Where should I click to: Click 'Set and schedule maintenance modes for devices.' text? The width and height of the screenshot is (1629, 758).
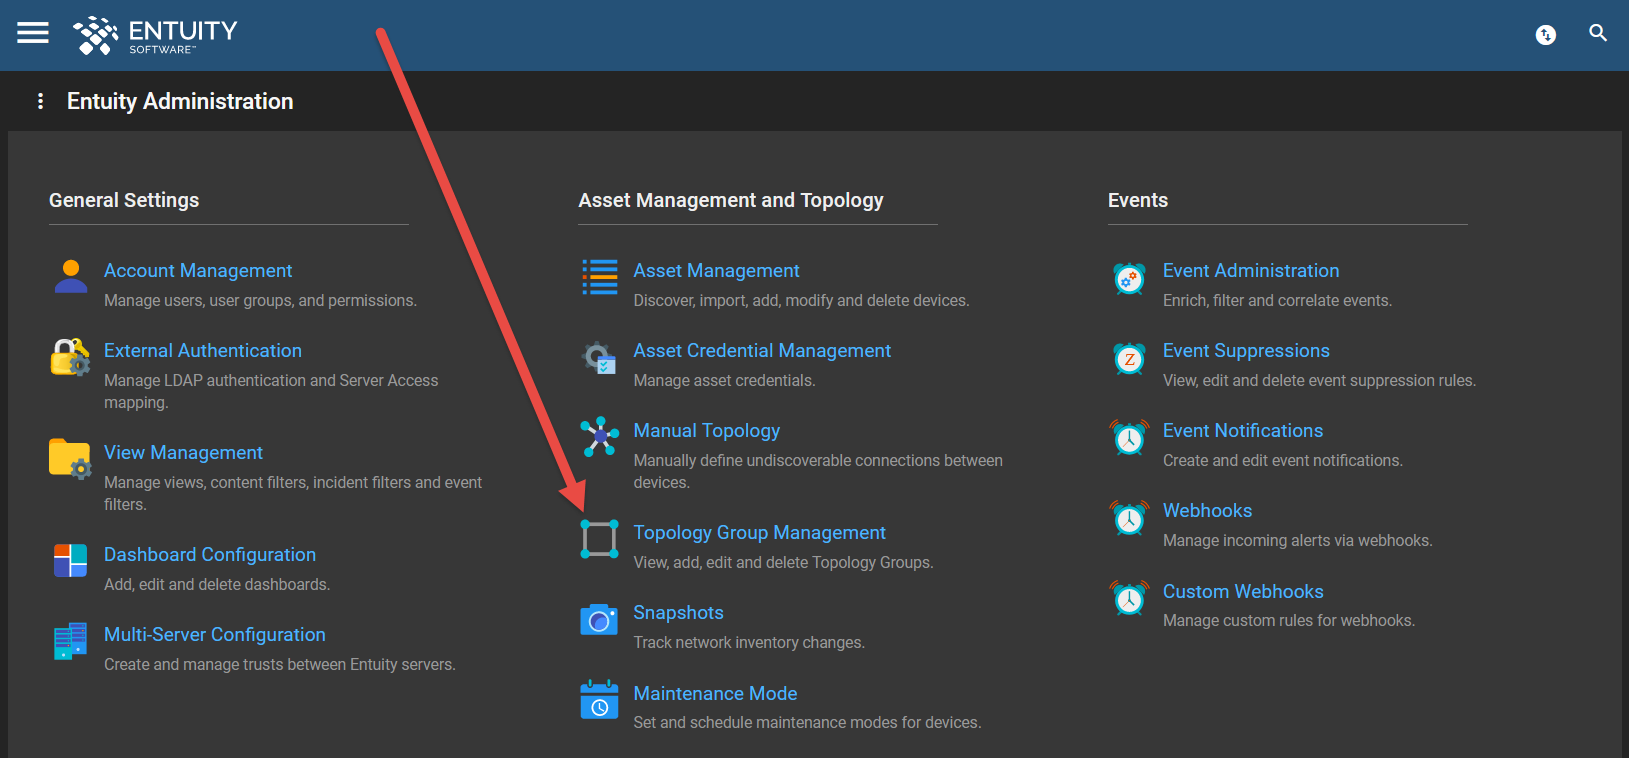(x=807, y=723)
